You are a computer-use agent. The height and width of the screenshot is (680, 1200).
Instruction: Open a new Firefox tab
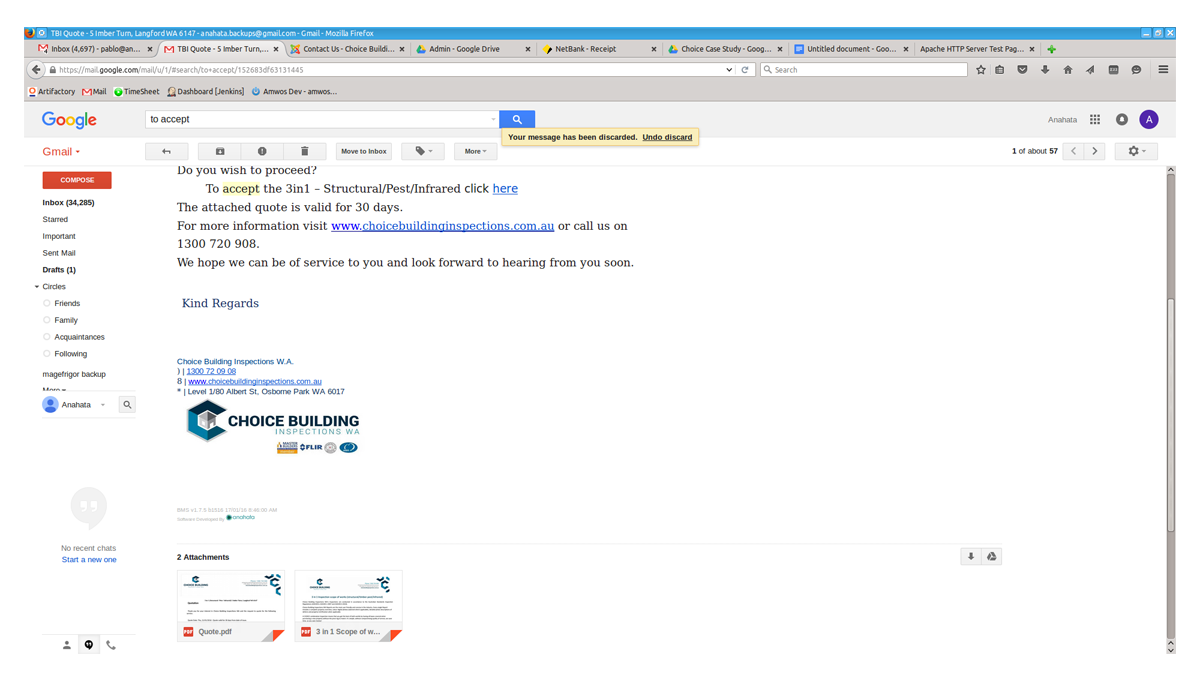(x=1051, y=49)
